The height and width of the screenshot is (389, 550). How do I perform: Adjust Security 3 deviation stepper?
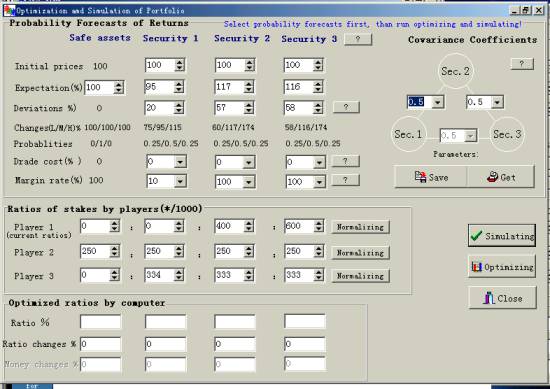click(318, 108)
